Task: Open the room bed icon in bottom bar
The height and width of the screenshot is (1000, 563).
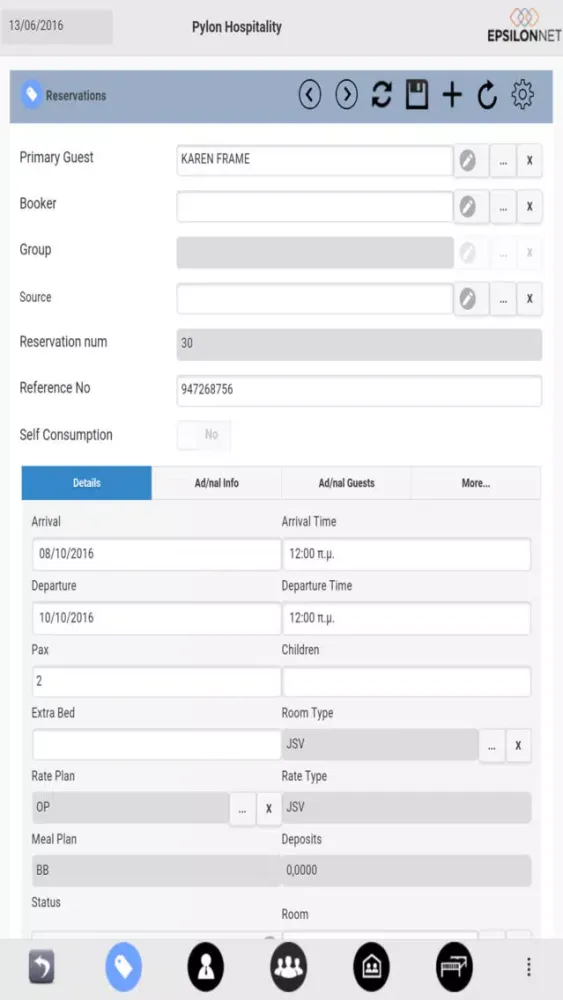Action: click(x=455, y=967)
